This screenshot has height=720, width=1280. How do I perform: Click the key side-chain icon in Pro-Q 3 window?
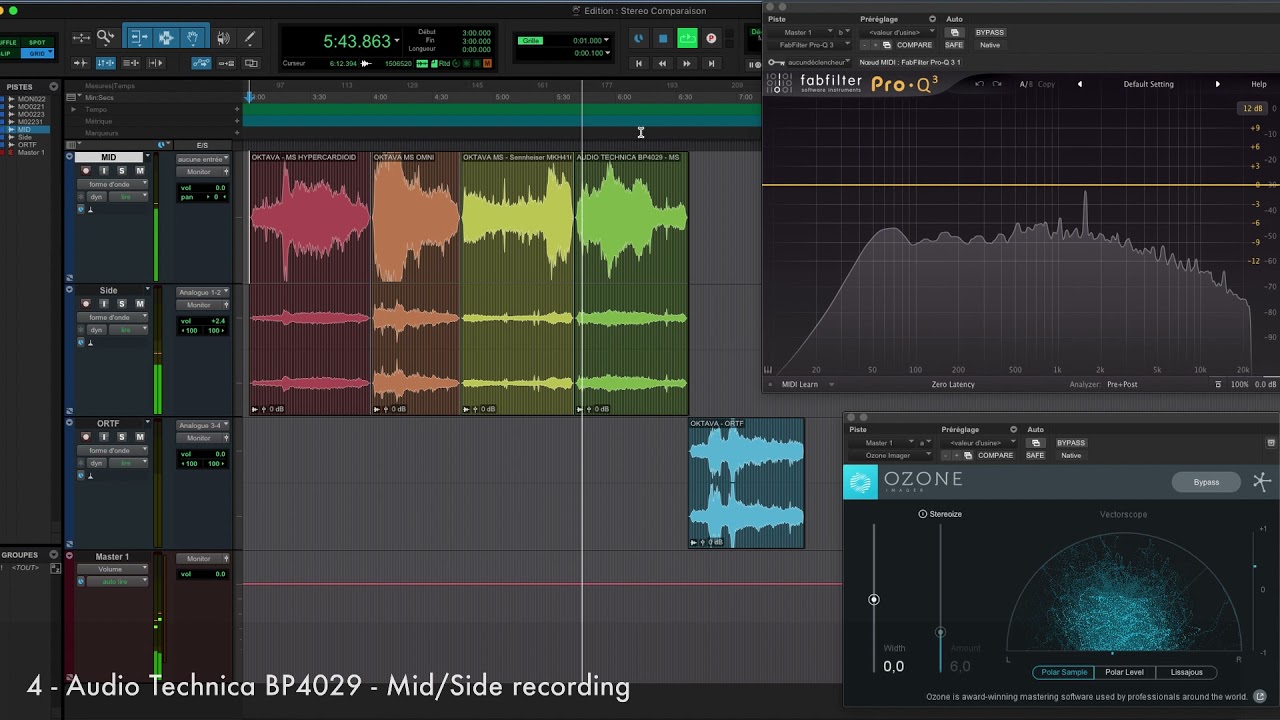[775, 62]
